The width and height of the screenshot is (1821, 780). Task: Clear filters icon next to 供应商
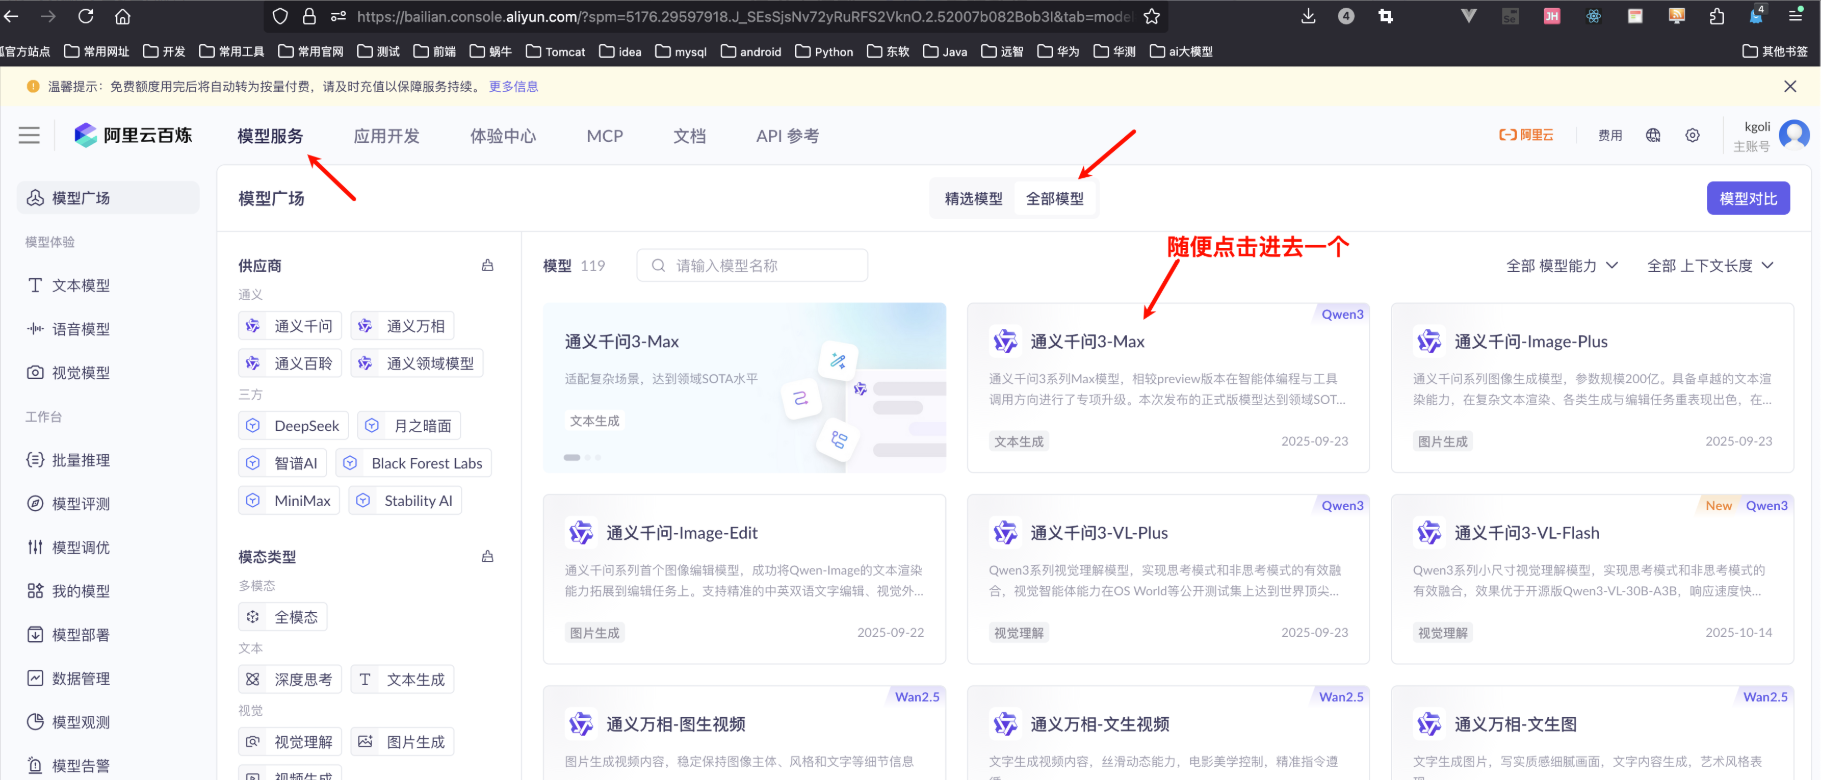(488, 265)
